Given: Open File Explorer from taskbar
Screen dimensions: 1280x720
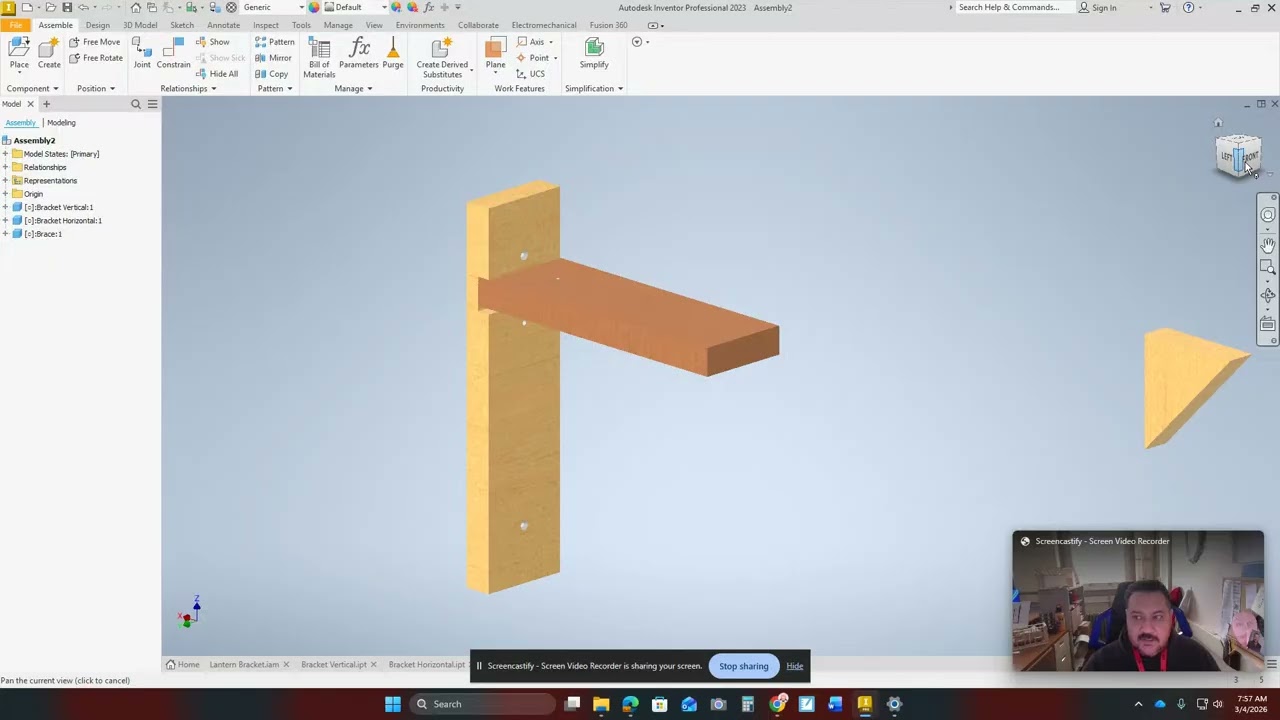Looking at the screenshot, I should [x=601, y=704].
